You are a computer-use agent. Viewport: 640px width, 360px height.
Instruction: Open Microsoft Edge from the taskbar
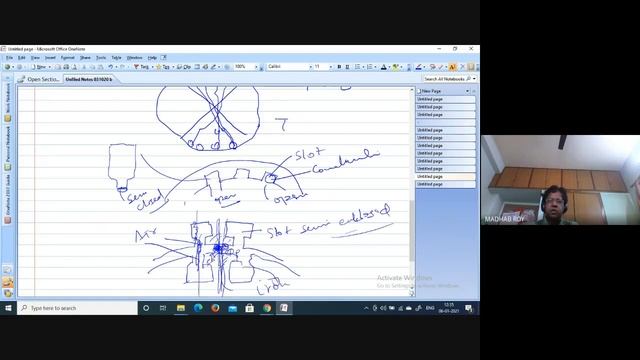pyautogui.click(x=198, y=308)
